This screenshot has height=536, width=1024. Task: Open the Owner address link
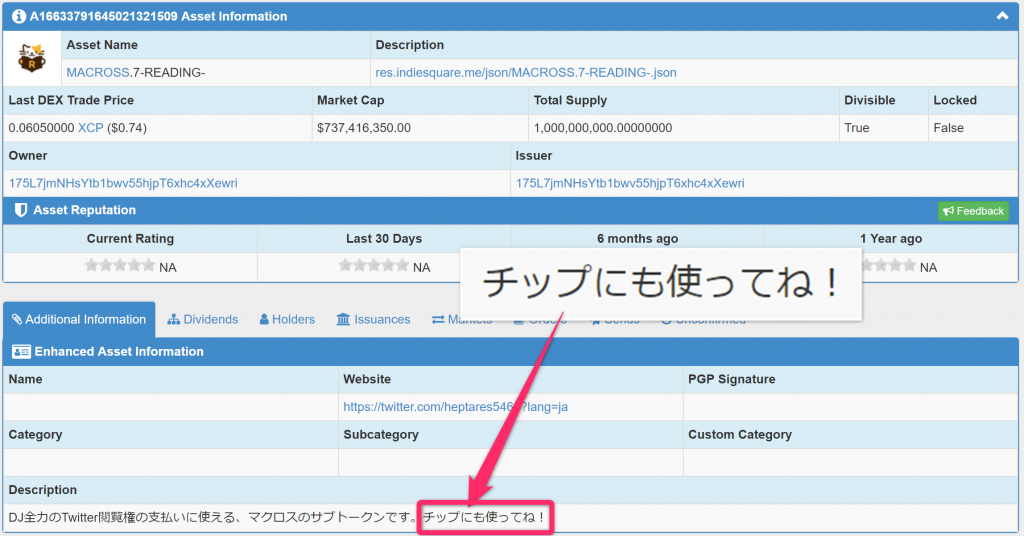click(123, 183)
